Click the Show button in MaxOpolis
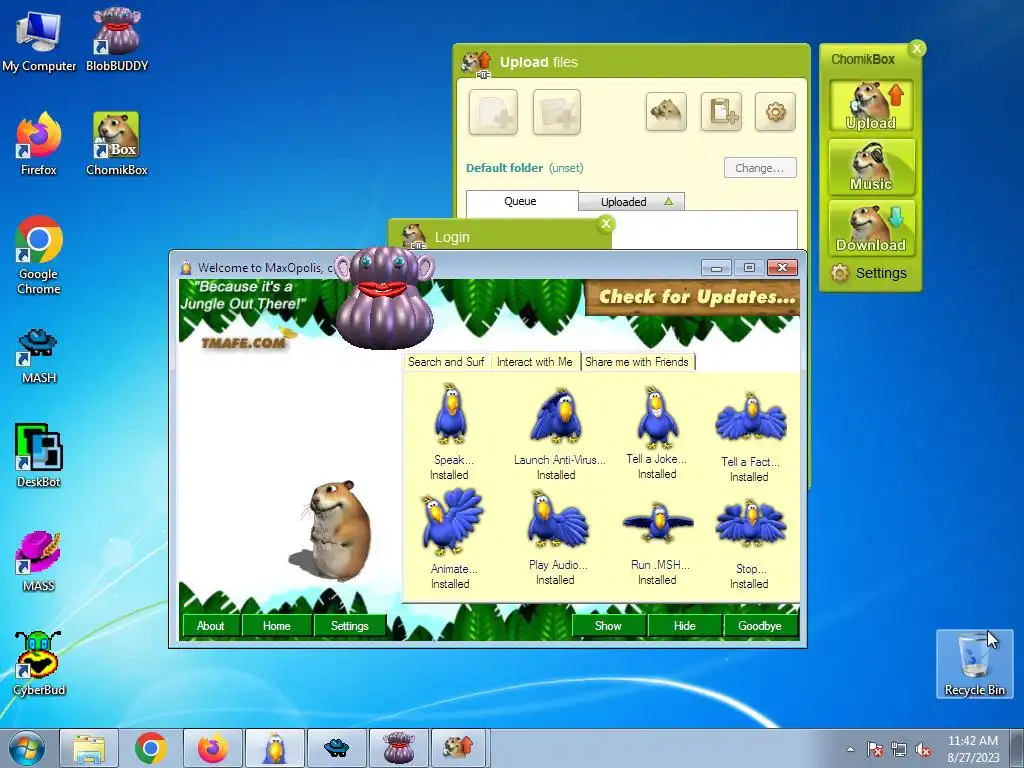1024x768 pixels. [608, 626]
